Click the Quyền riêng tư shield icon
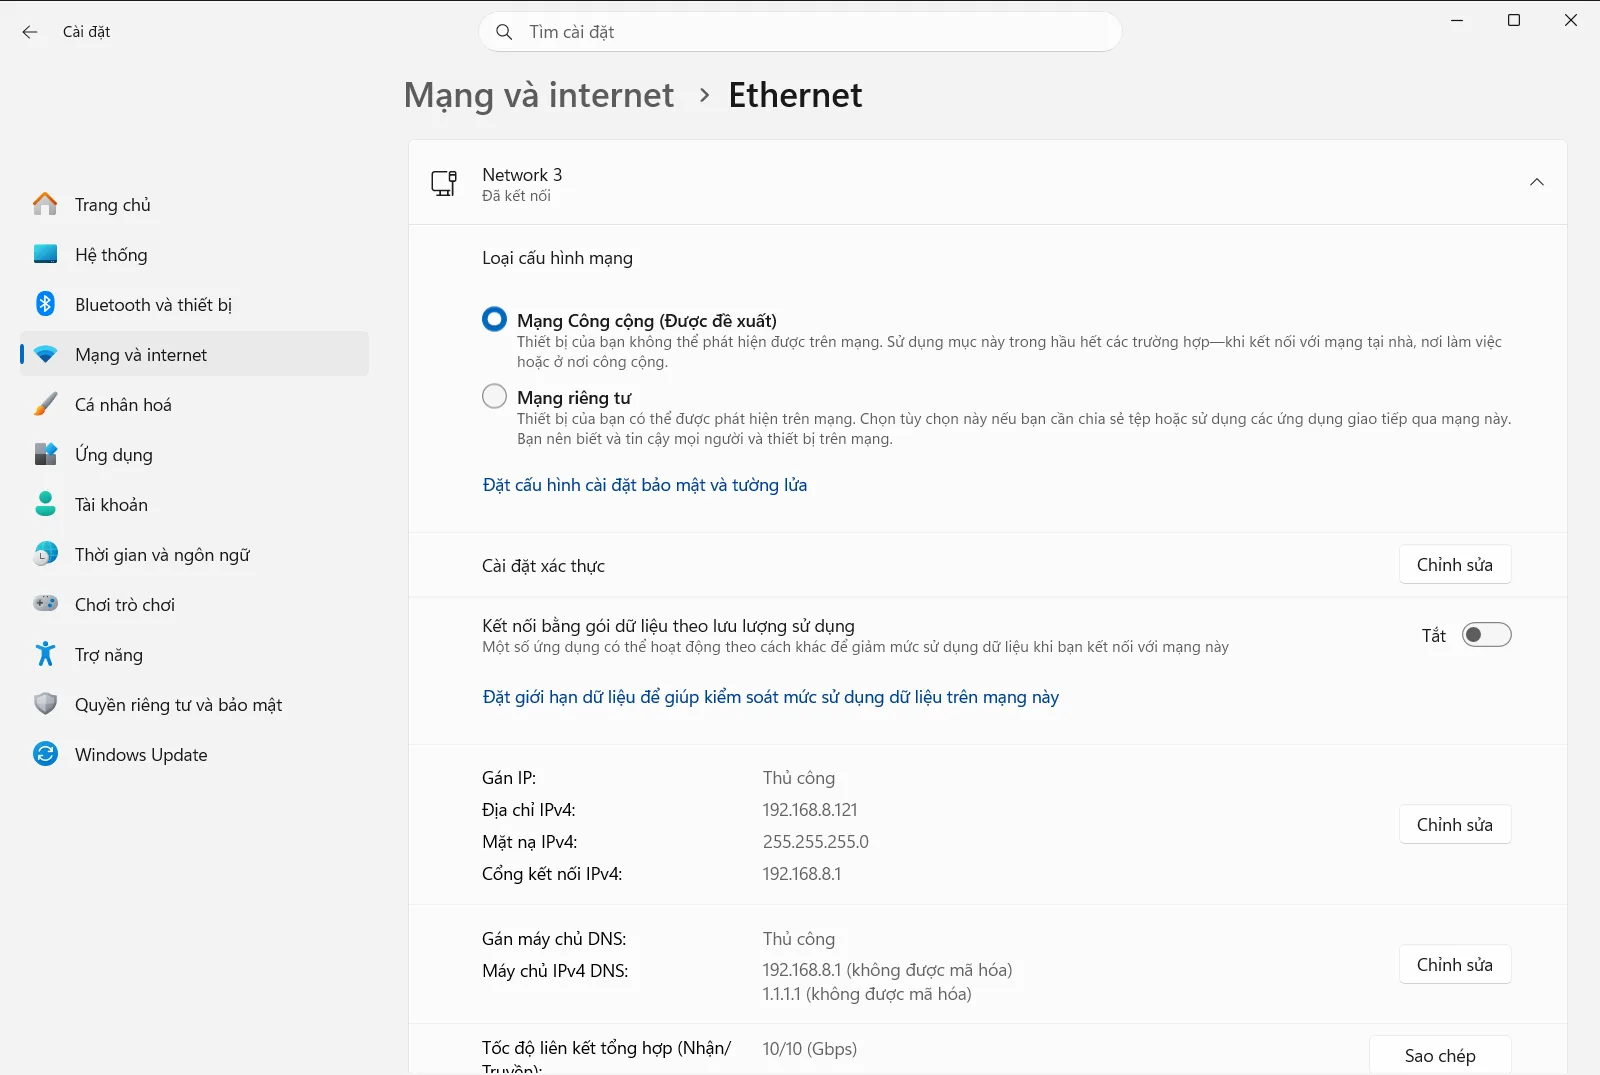1600x1075 pixels. point(45,704)
